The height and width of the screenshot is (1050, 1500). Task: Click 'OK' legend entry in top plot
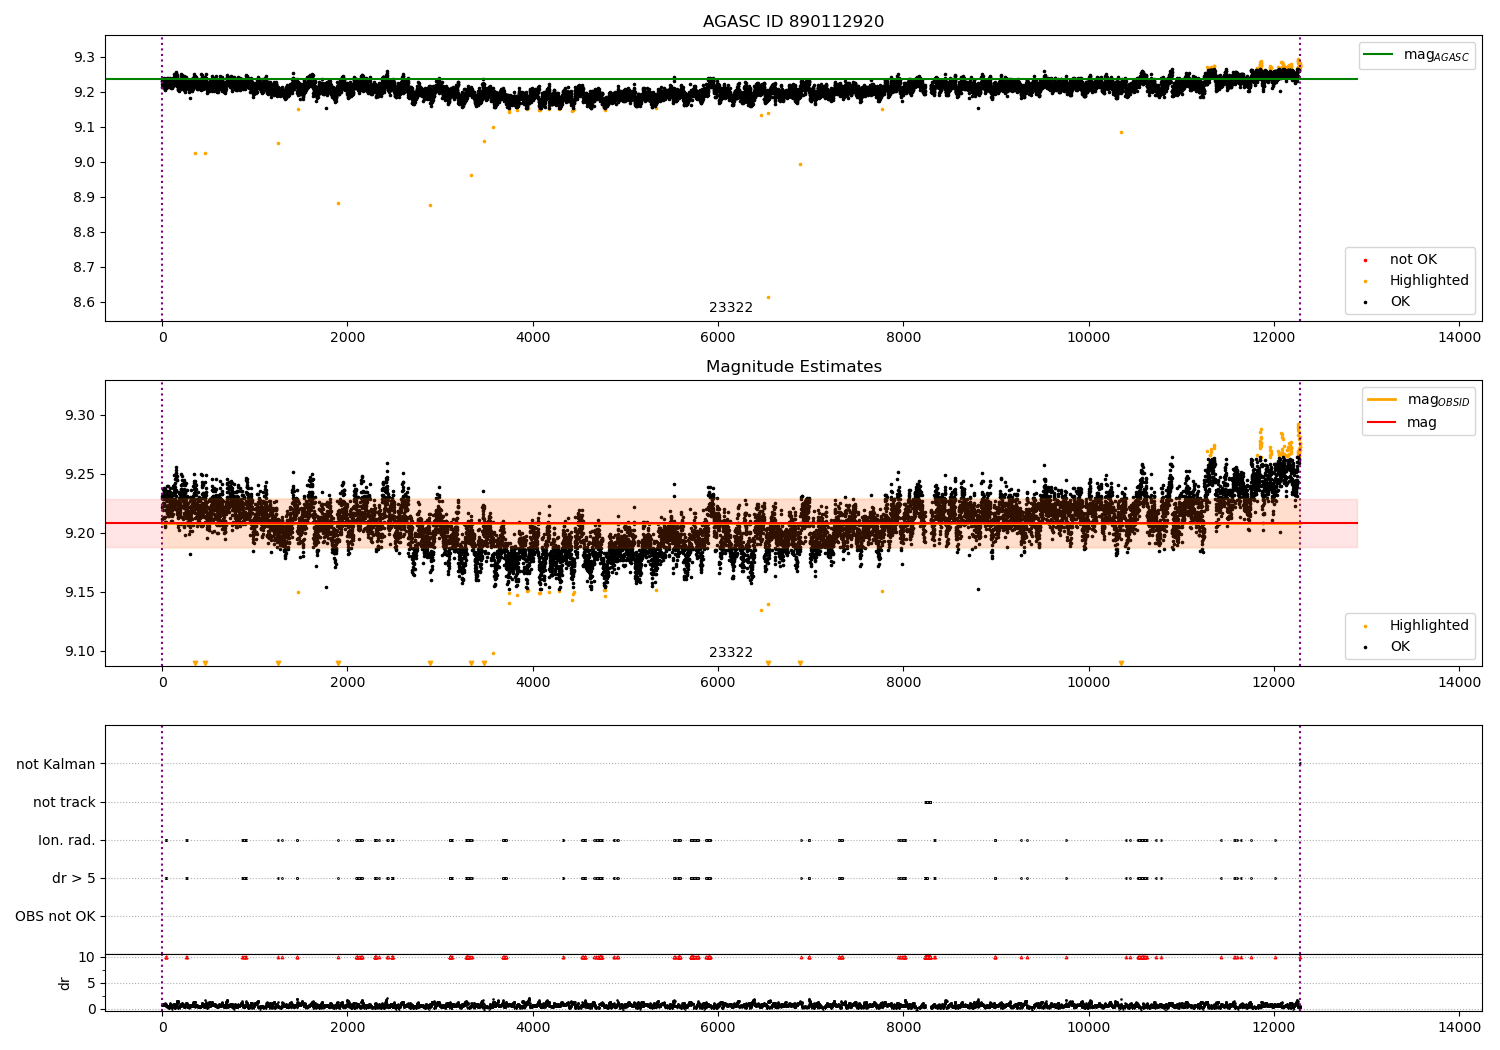pyautogui.click(x=1399, y=302)
